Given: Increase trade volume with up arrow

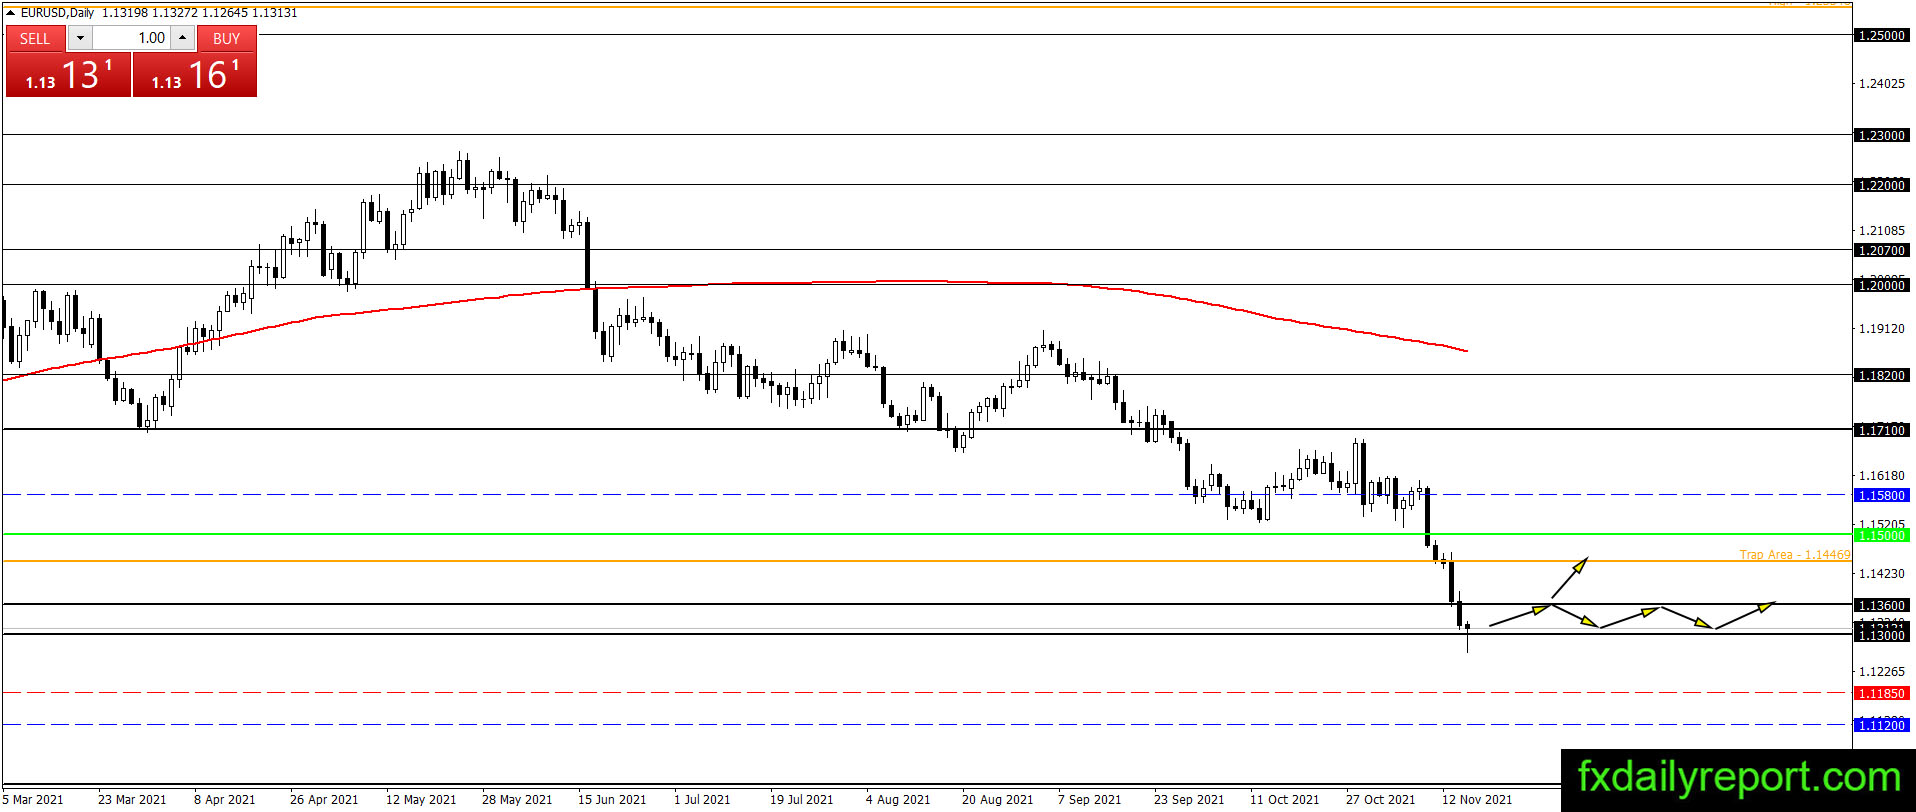Looking at the screenshot, I should tap(182, 38).
